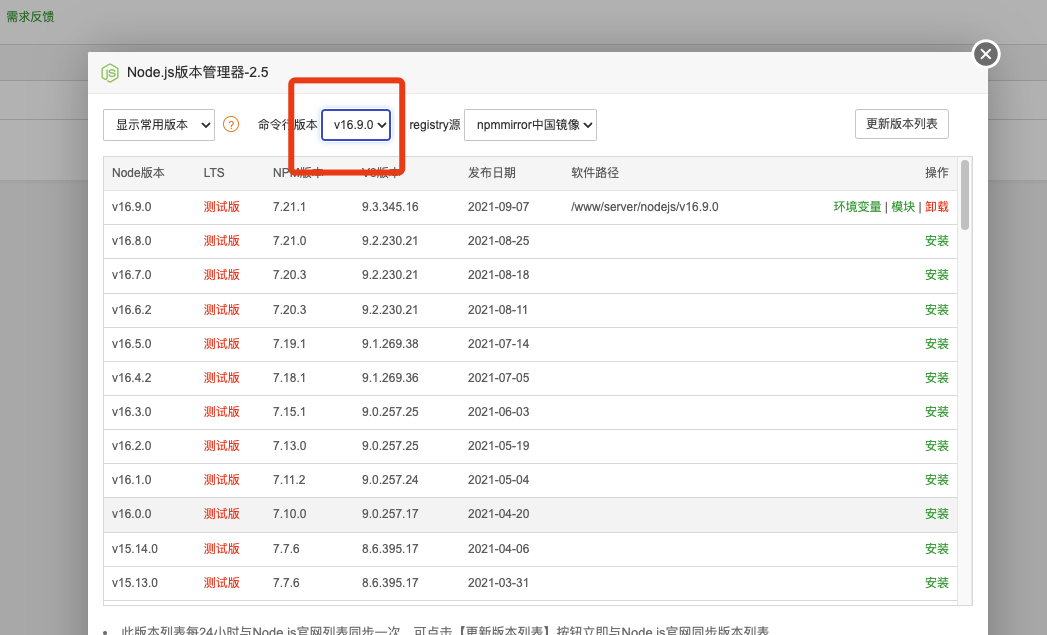Install Node v16.1.0
Screen dimensions: 1047x635
click(x=937, y=480)
